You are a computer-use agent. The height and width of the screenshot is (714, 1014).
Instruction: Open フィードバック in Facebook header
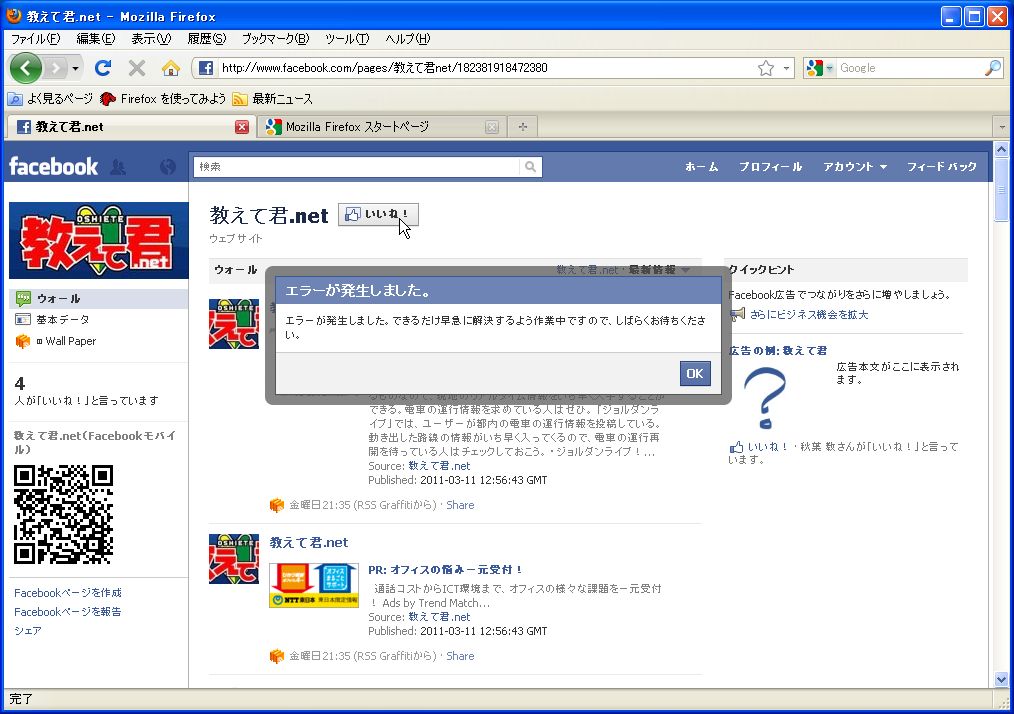coord(942,167)
